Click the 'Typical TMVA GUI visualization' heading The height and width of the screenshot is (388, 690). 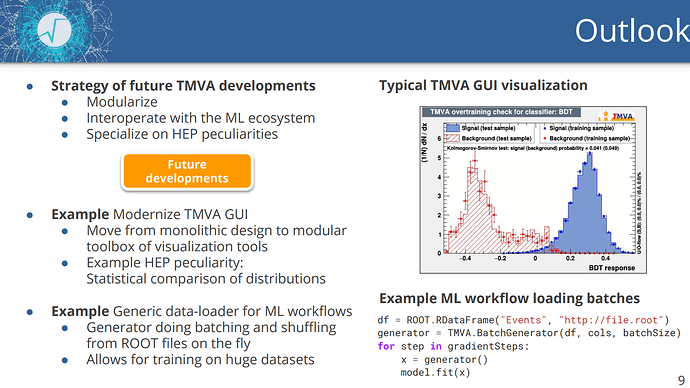pos(483,85)
